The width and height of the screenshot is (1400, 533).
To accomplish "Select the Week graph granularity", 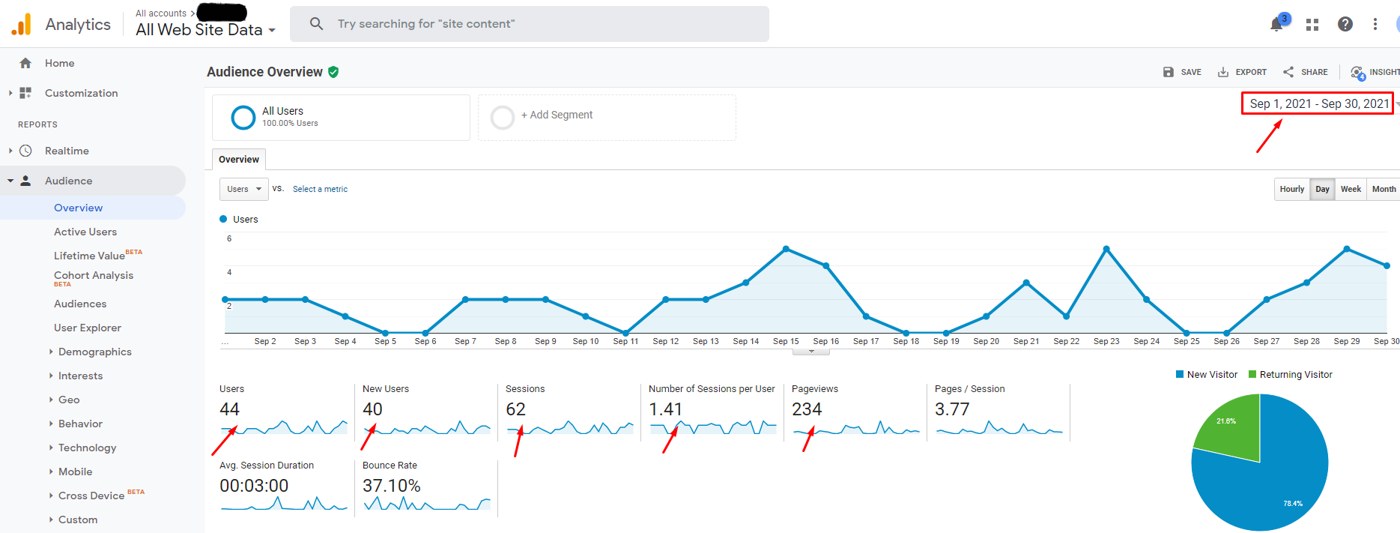I will 1350,189.
